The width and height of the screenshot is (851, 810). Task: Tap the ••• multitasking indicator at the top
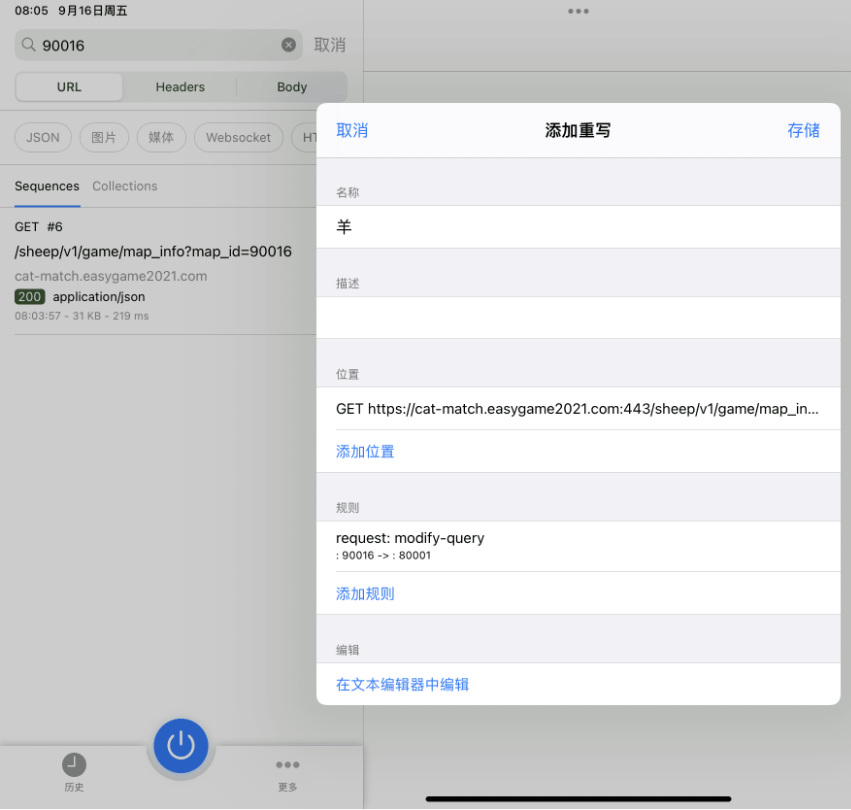click(x=577, y=11)
